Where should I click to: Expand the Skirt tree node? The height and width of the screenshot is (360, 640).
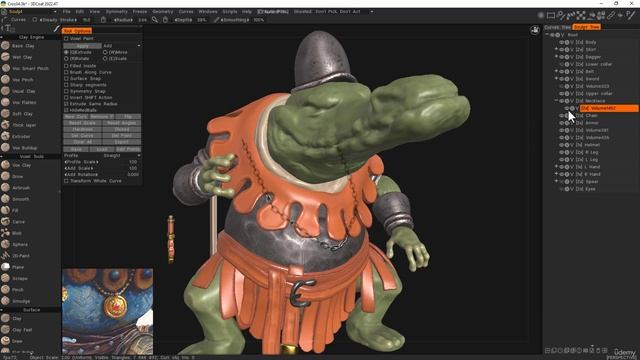coord(556,49)
